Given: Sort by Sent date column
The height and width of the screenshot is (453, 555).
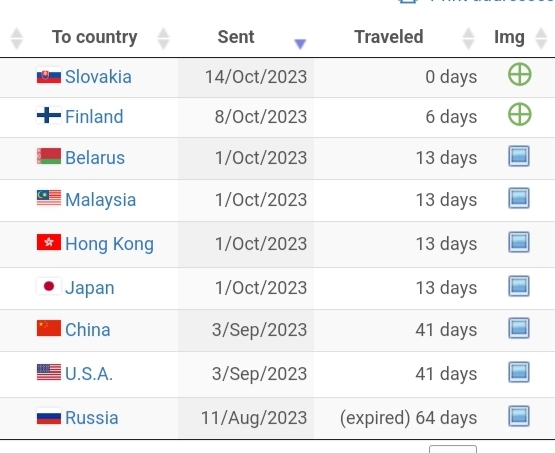Looking at the screenshot, I should (x=236, y=37).
